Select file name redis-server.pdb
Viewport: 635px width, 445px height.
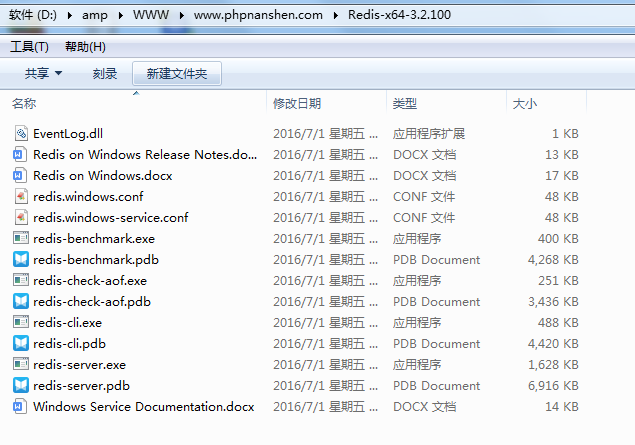81,385
